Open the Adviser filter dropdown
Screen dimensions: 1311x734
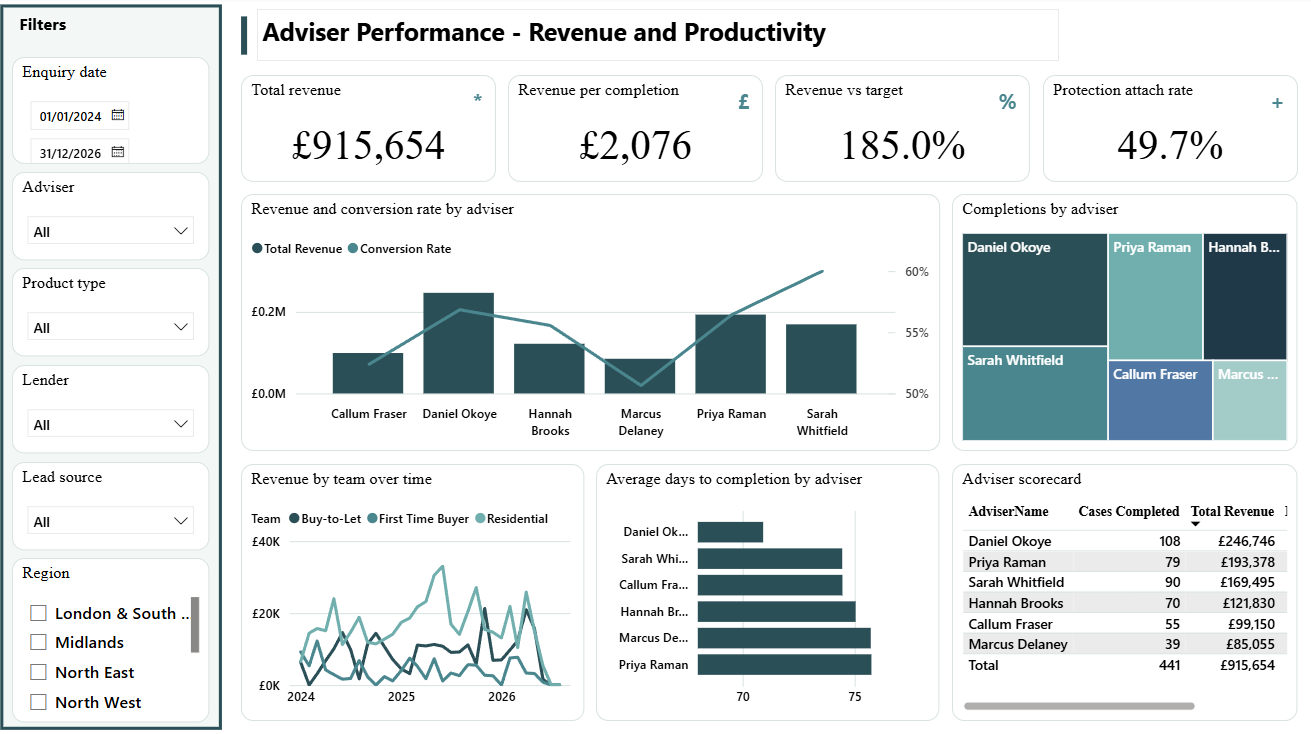coord(110,231)
